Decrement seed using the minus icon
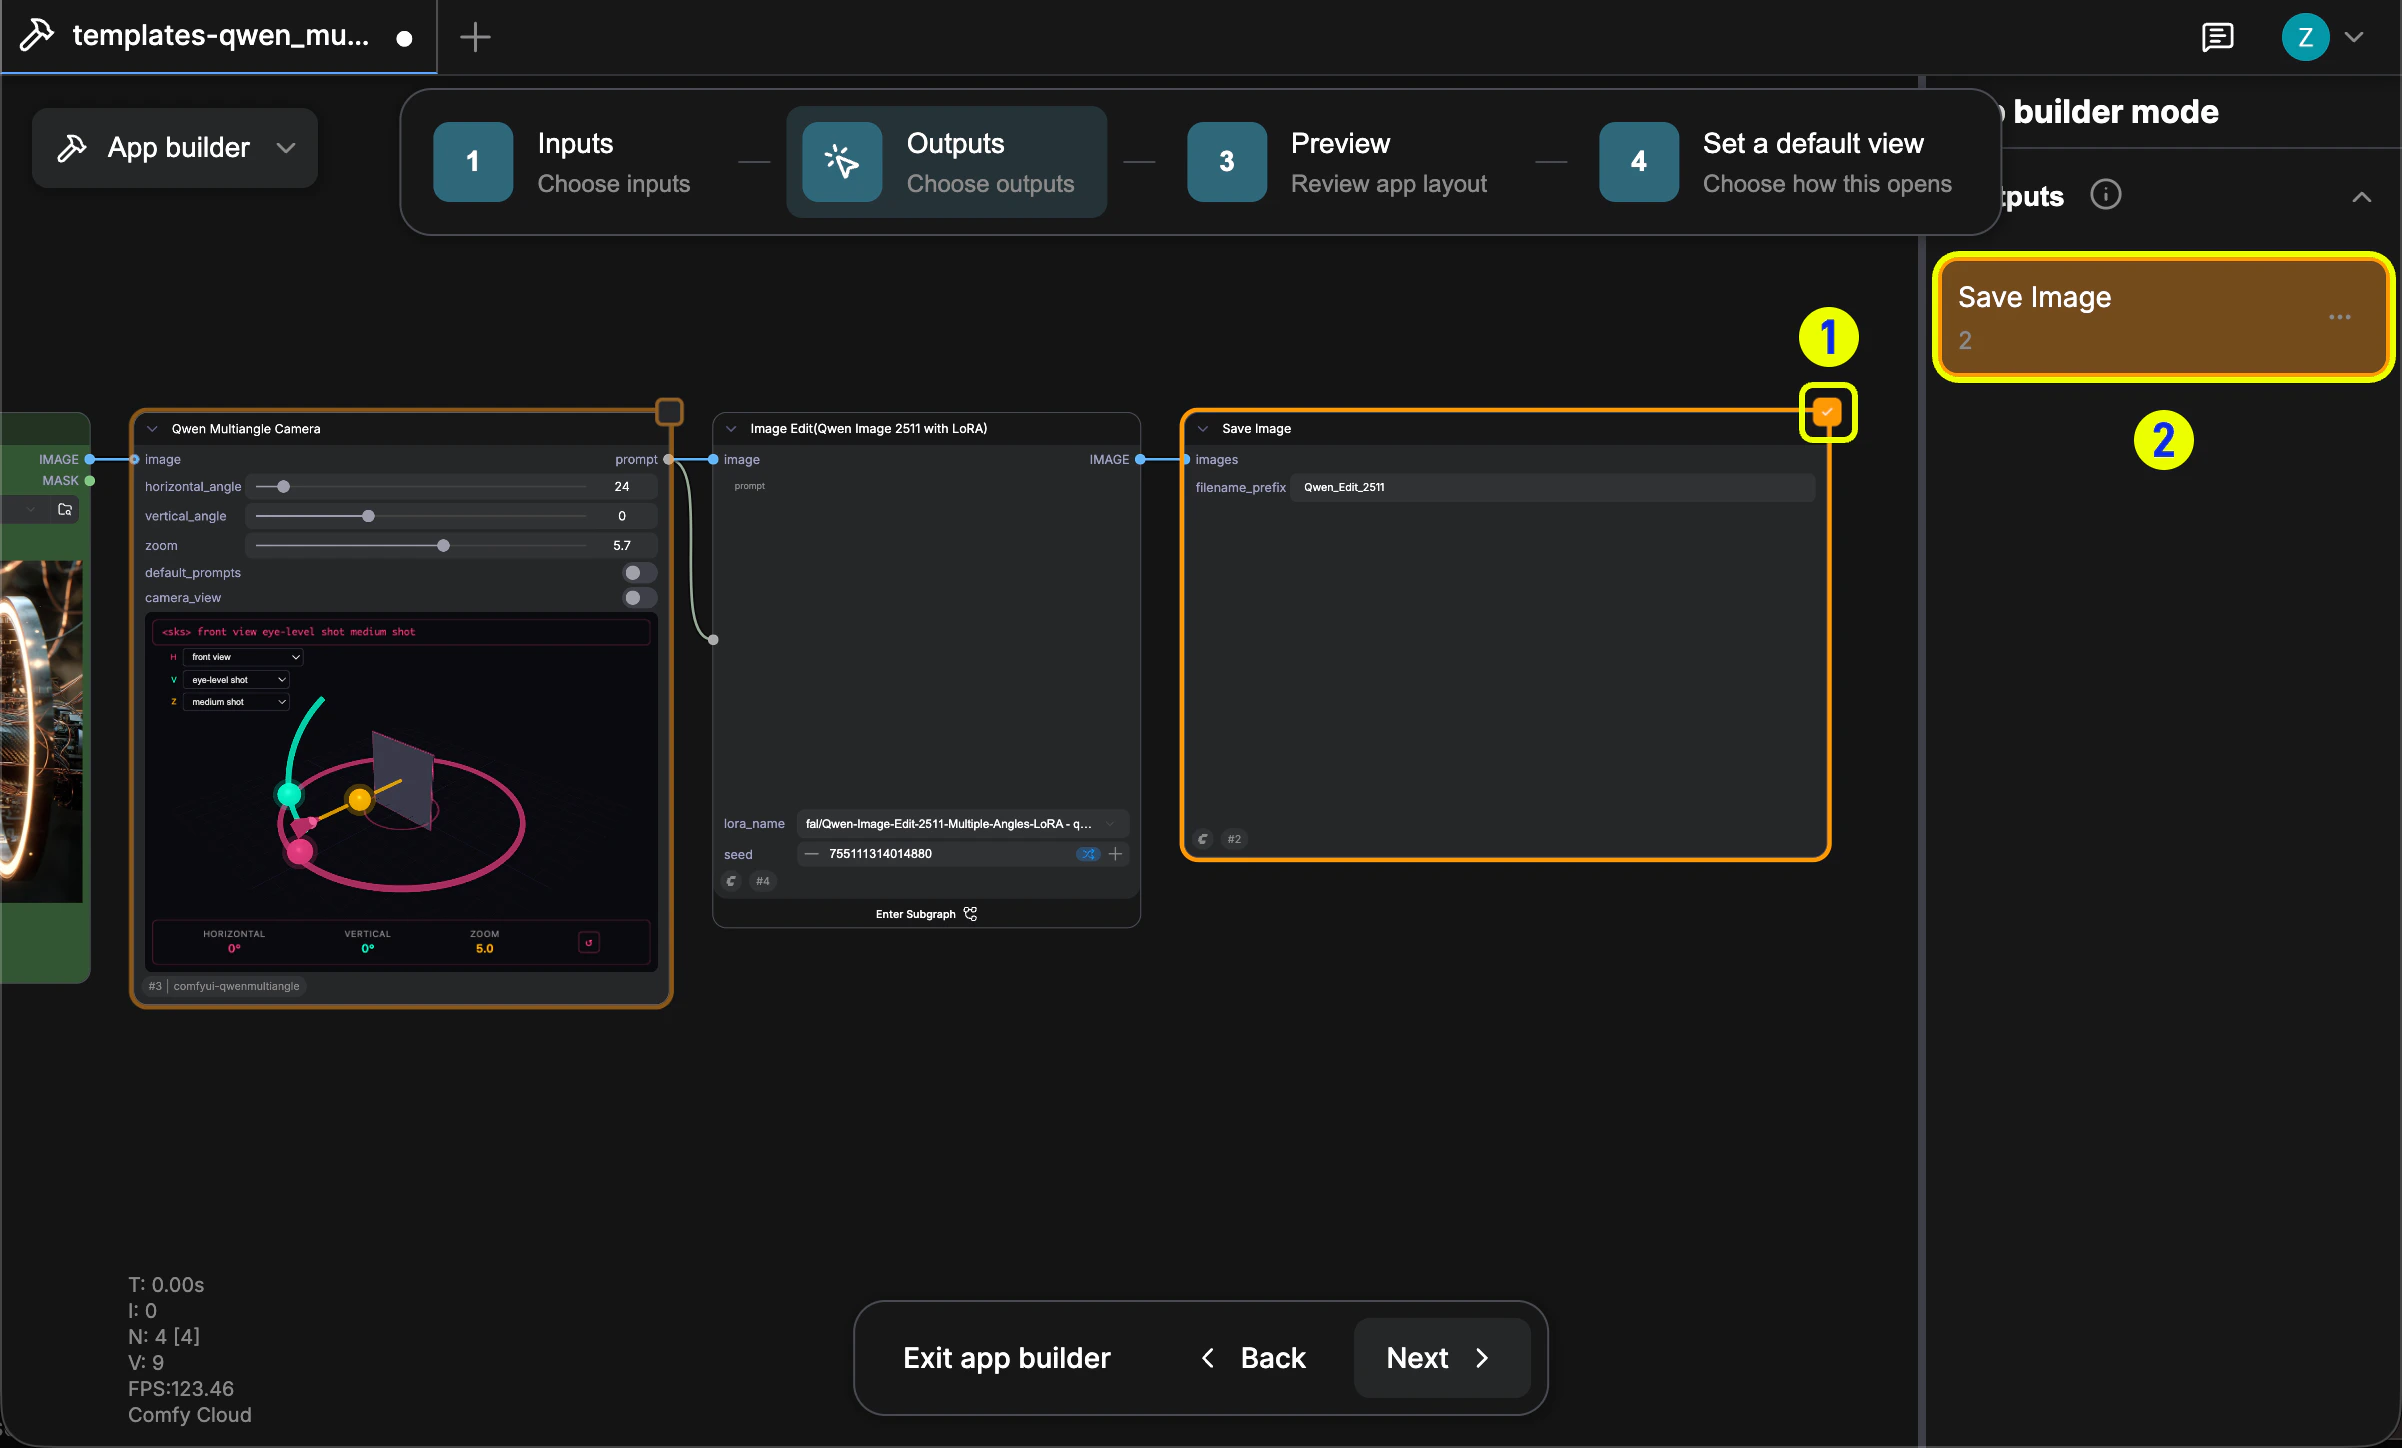This screenshot has width=2402, height=1448. [x=811, y=854]
